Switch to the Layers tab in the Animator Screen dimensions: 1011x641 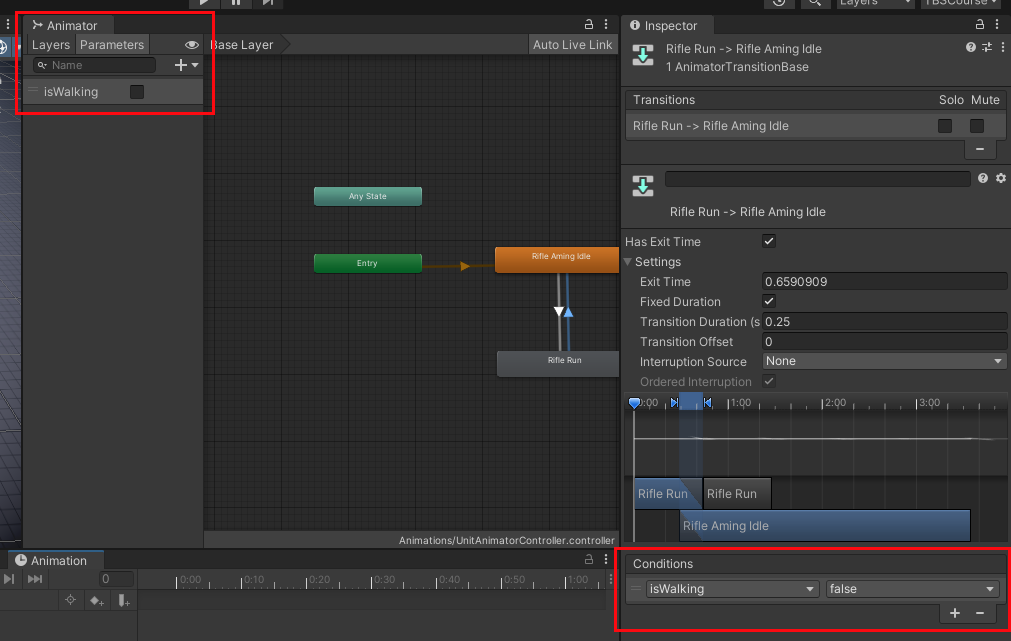[x=50, y=44]
